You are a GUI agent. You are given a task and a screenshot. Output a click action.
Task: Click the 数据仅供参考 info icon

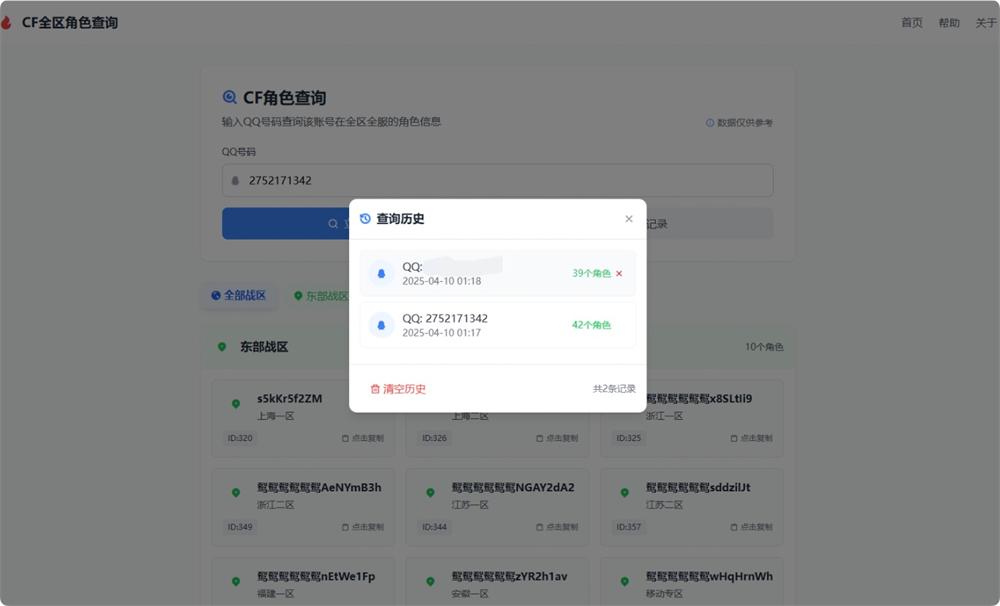click(x=710, y=122)
